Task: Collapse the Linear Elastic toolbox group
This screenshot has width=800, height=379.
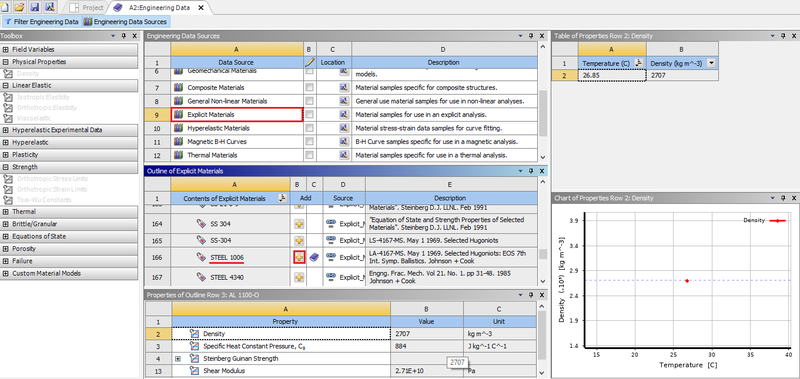Action: pos(6,86)
